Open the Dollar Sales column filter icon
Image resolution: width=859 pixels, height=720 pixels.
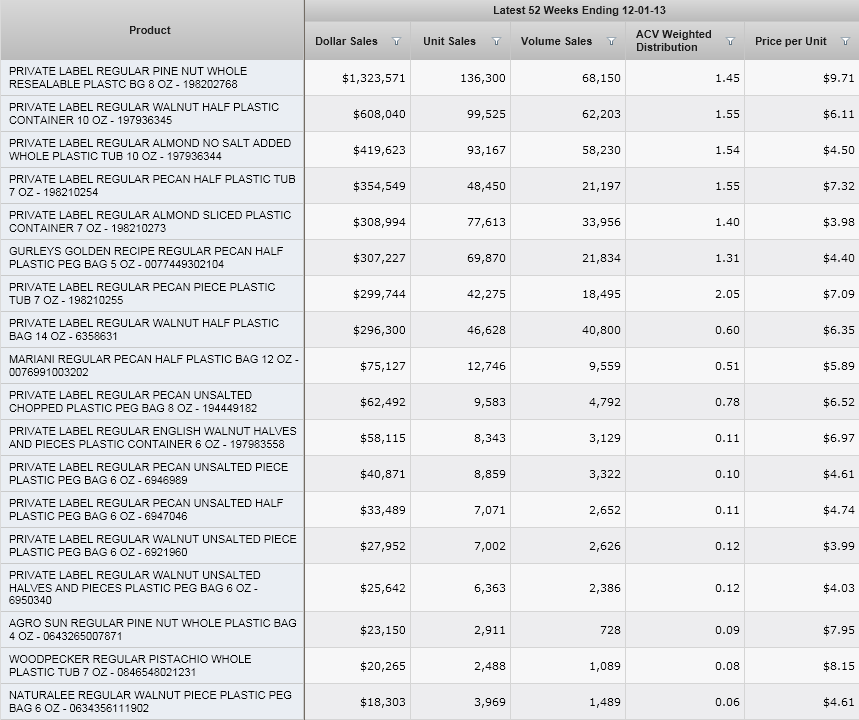[x=397, y=42]
